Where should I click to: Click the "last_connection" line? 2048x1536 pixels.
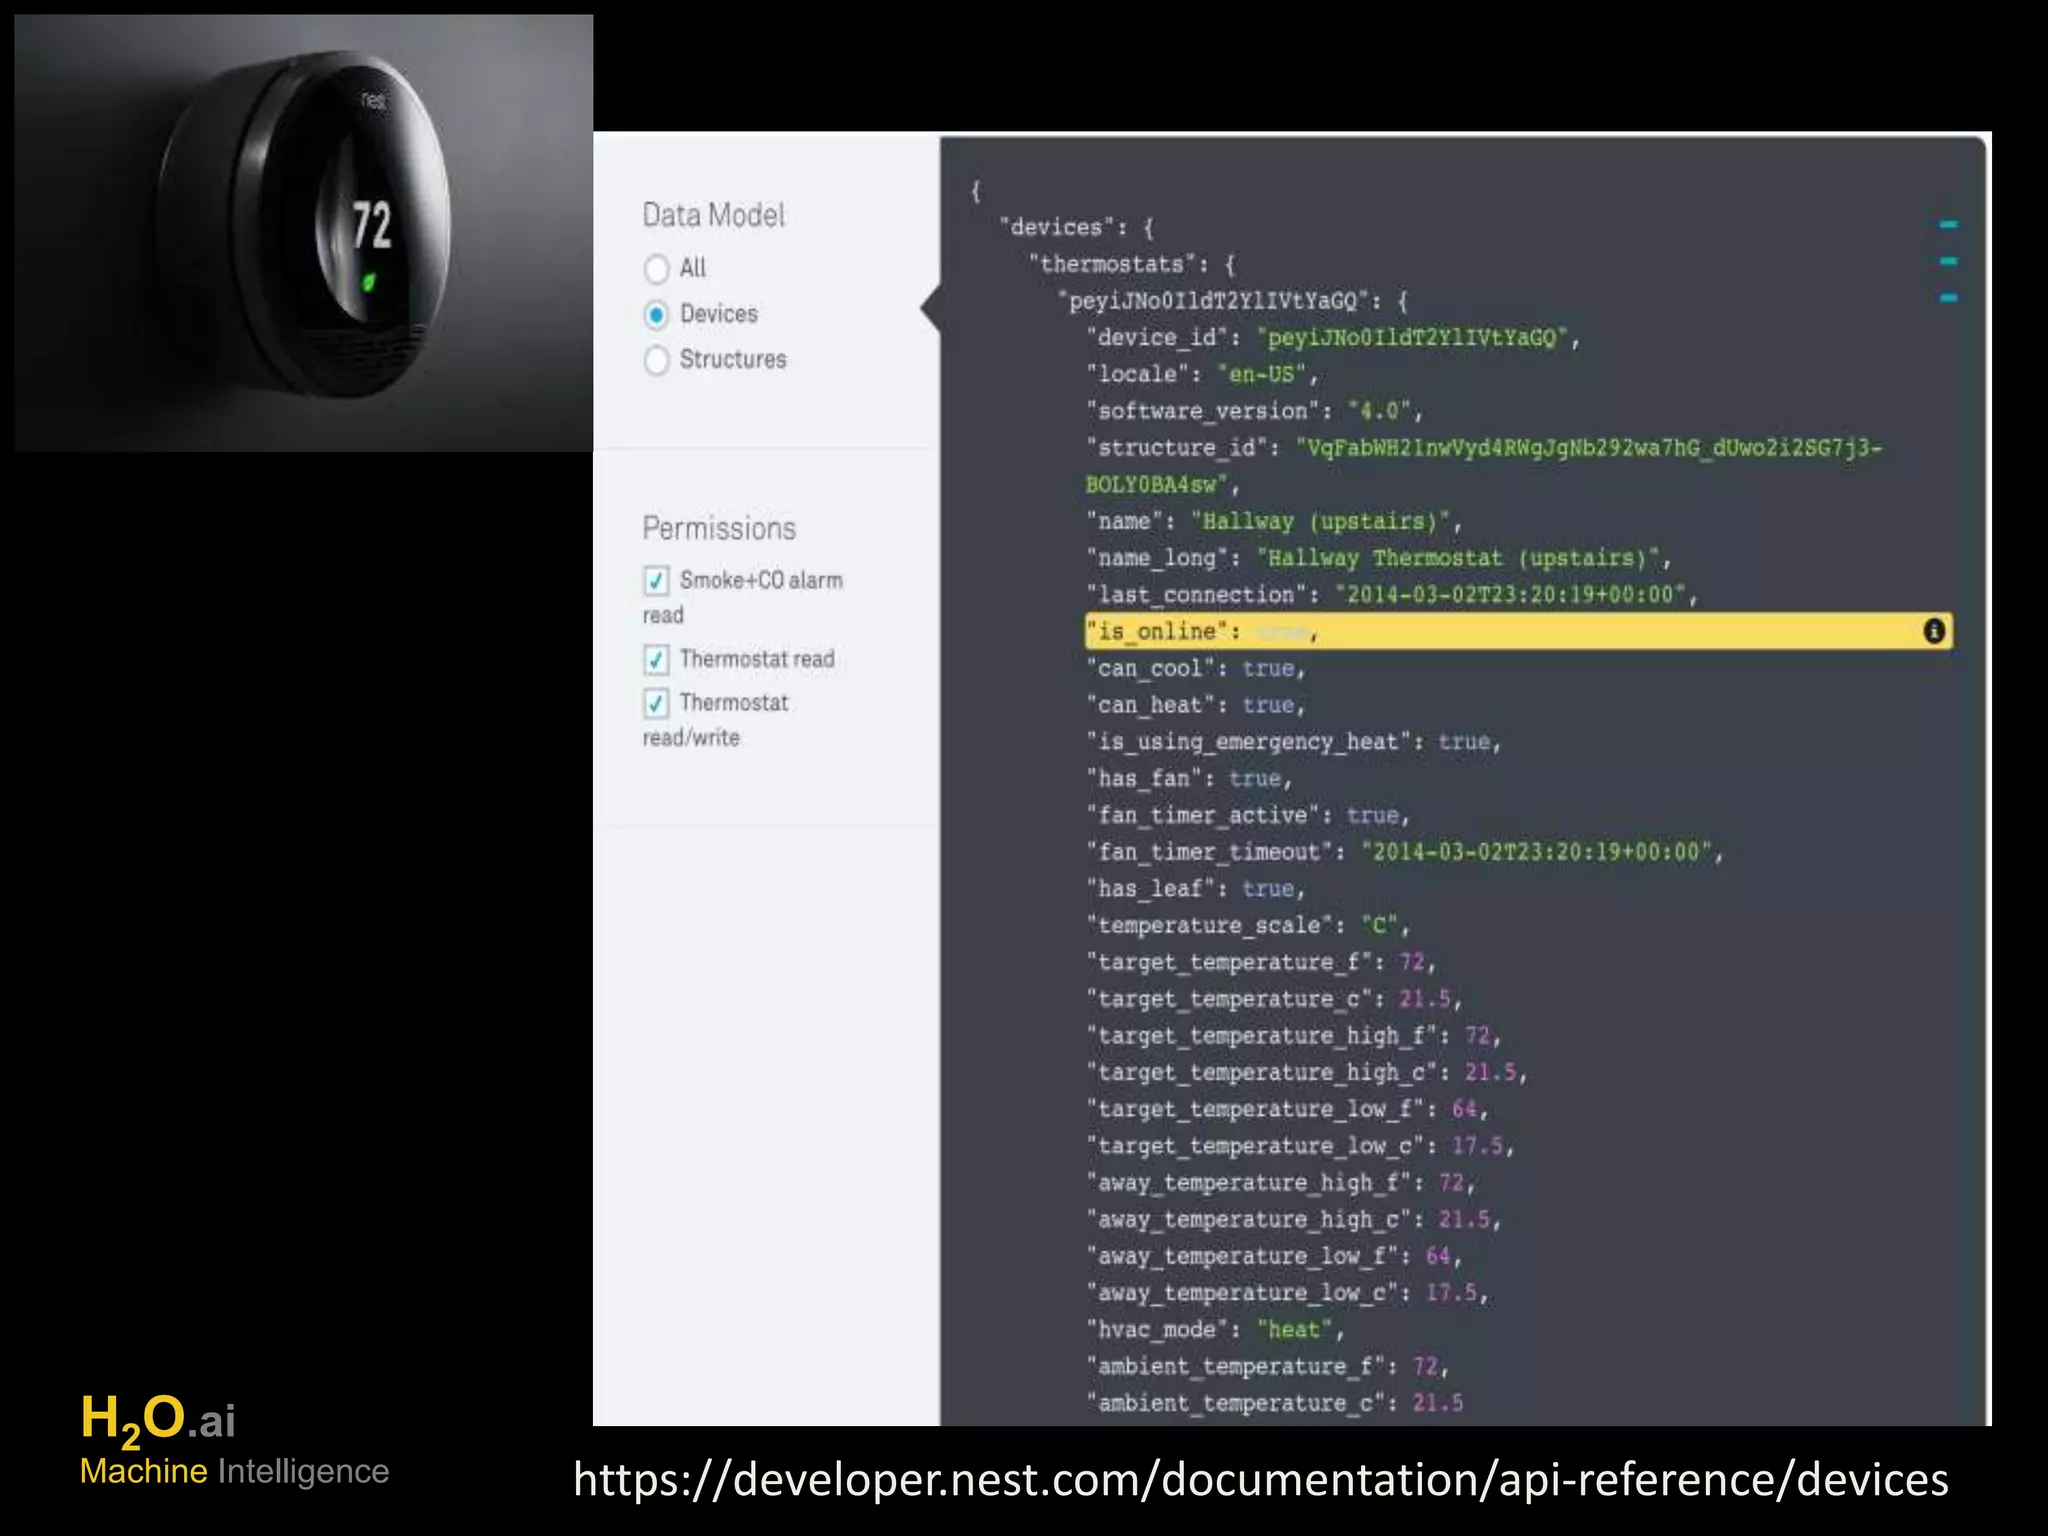[x=1392, y=595]
